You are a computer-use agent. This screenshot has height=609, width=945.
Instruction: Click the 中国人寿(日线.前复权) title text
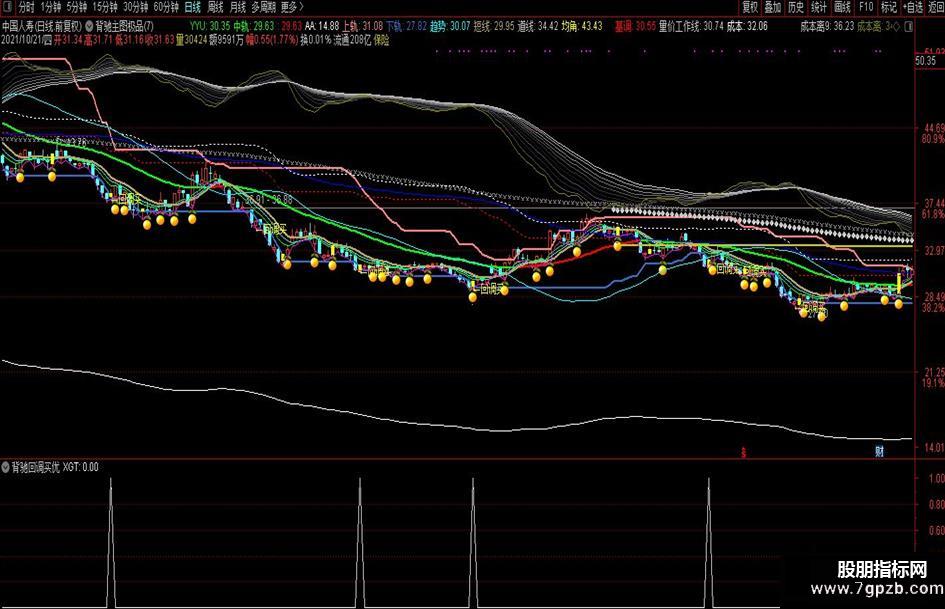(x=42, y=27)
